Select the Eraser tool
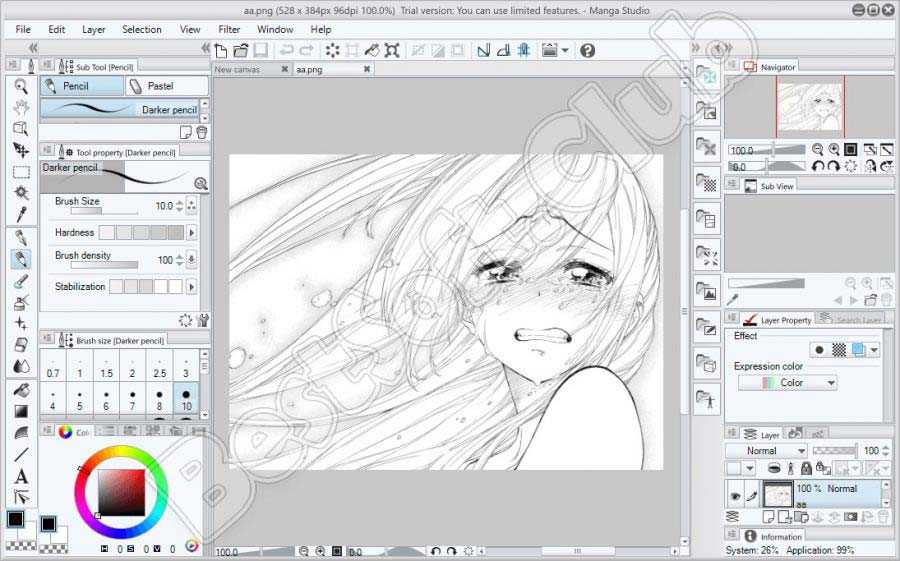The image size is (900, 561). coord(20,344)
